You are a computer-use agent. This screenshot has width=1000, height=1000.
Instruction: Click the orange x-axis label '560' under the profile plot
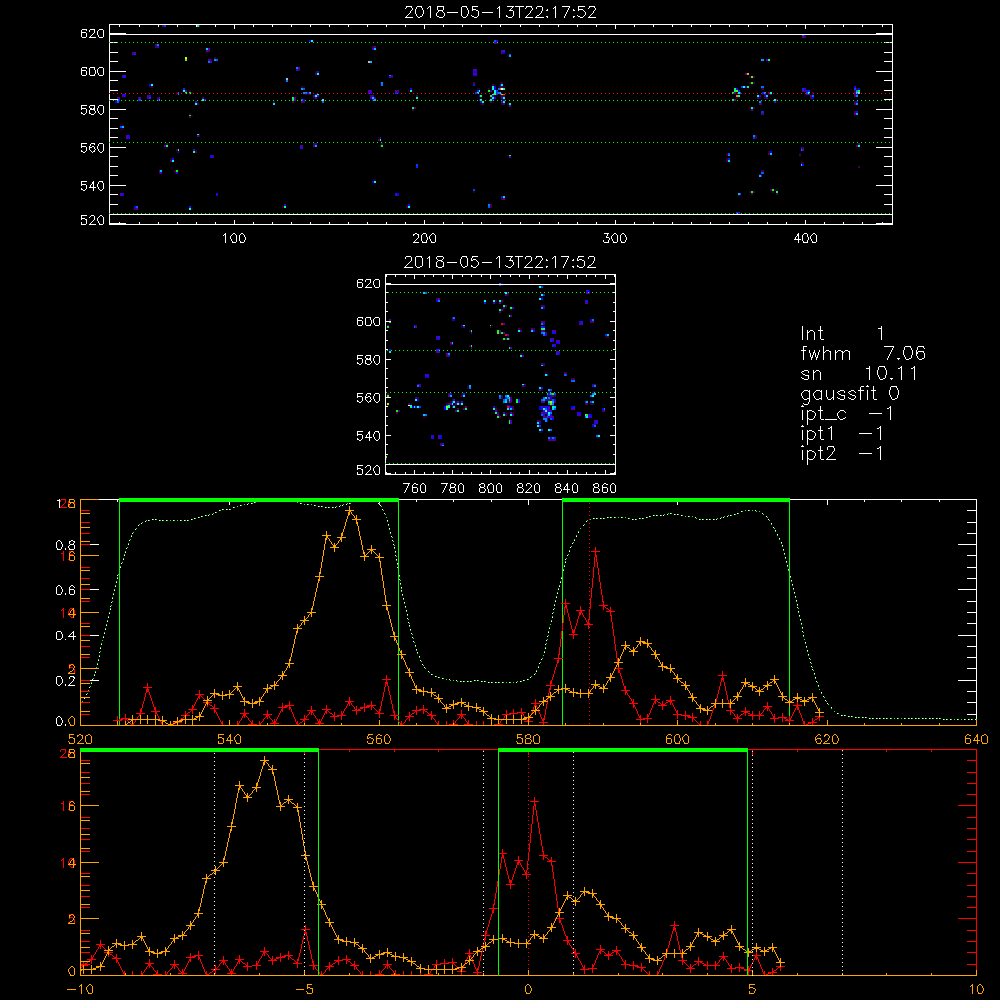point(379,739)
